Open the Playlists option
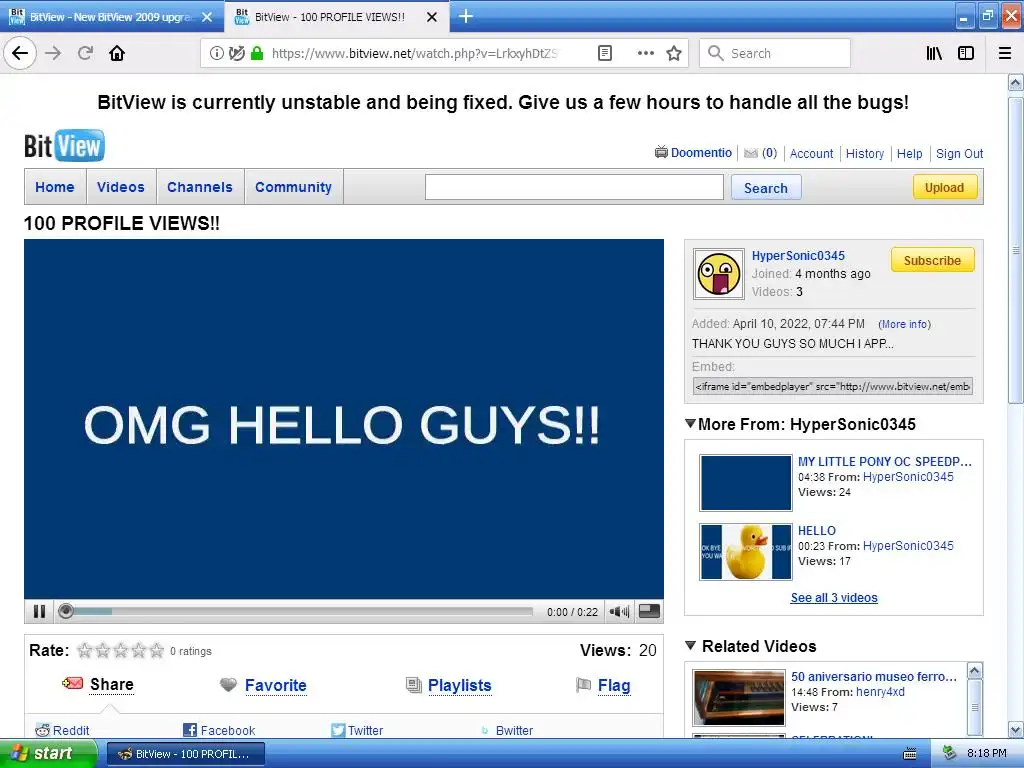The width and height of the screenshot is (1024, 768). pos(460,685)
